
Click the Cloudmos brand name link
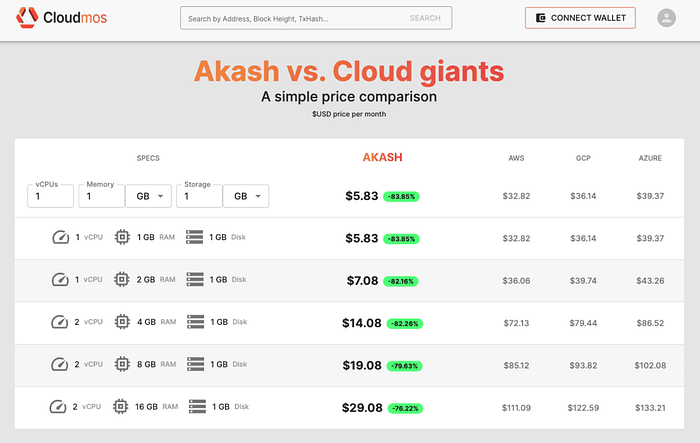[x=75, y=17]
